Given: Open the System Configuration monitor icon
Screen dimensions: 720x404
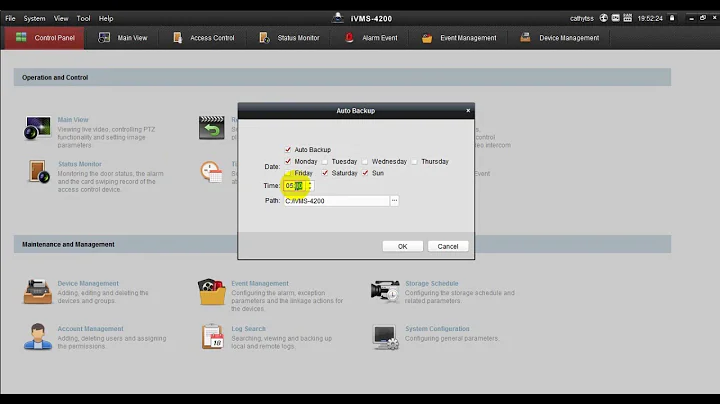Looking at the screenshot, I should [385, 337].
